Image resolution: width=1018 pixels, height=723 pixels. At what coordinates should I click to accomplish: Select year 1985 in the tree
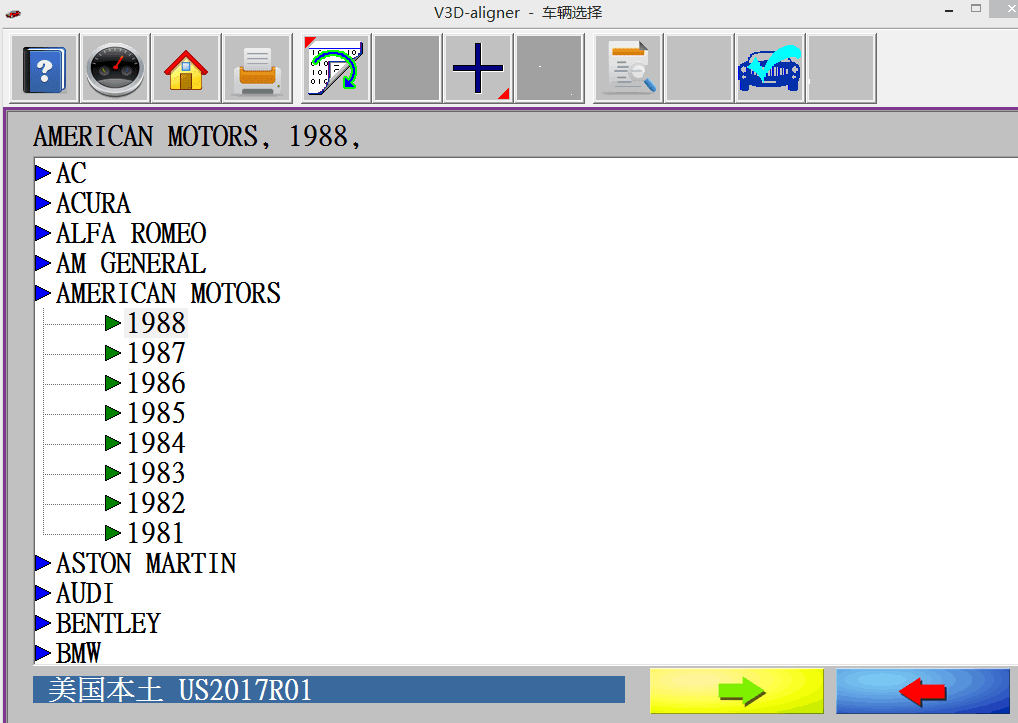[x=156, y=413]
